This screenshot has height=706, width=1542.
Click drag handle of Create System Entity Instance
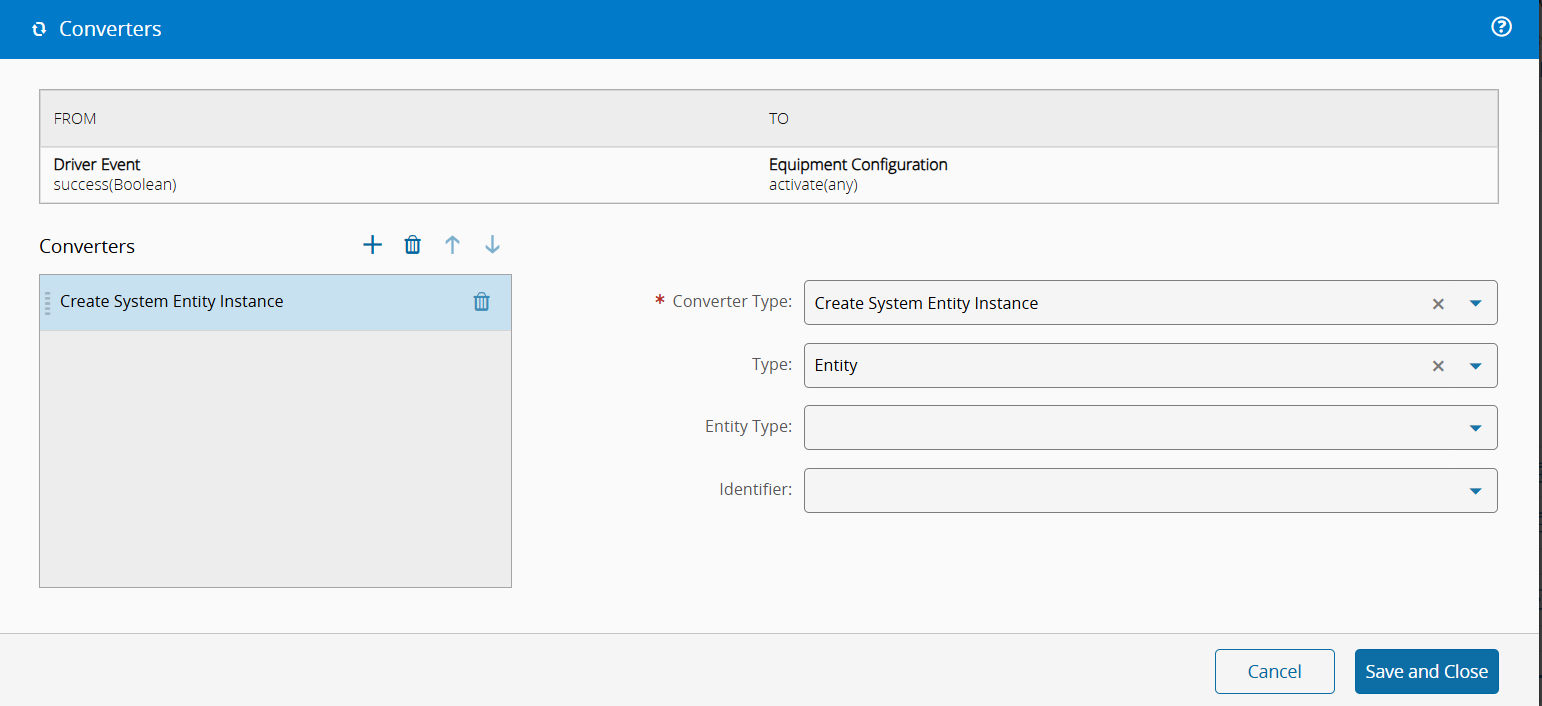click(x=47, y=302)
